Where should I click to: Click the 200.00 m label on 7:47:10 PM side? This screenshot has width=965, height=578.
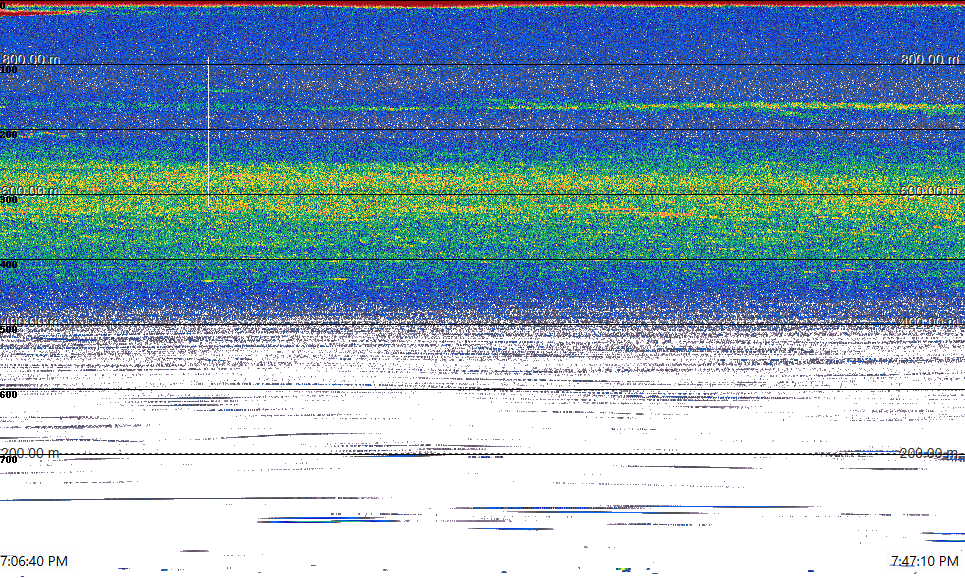(929, 453)
